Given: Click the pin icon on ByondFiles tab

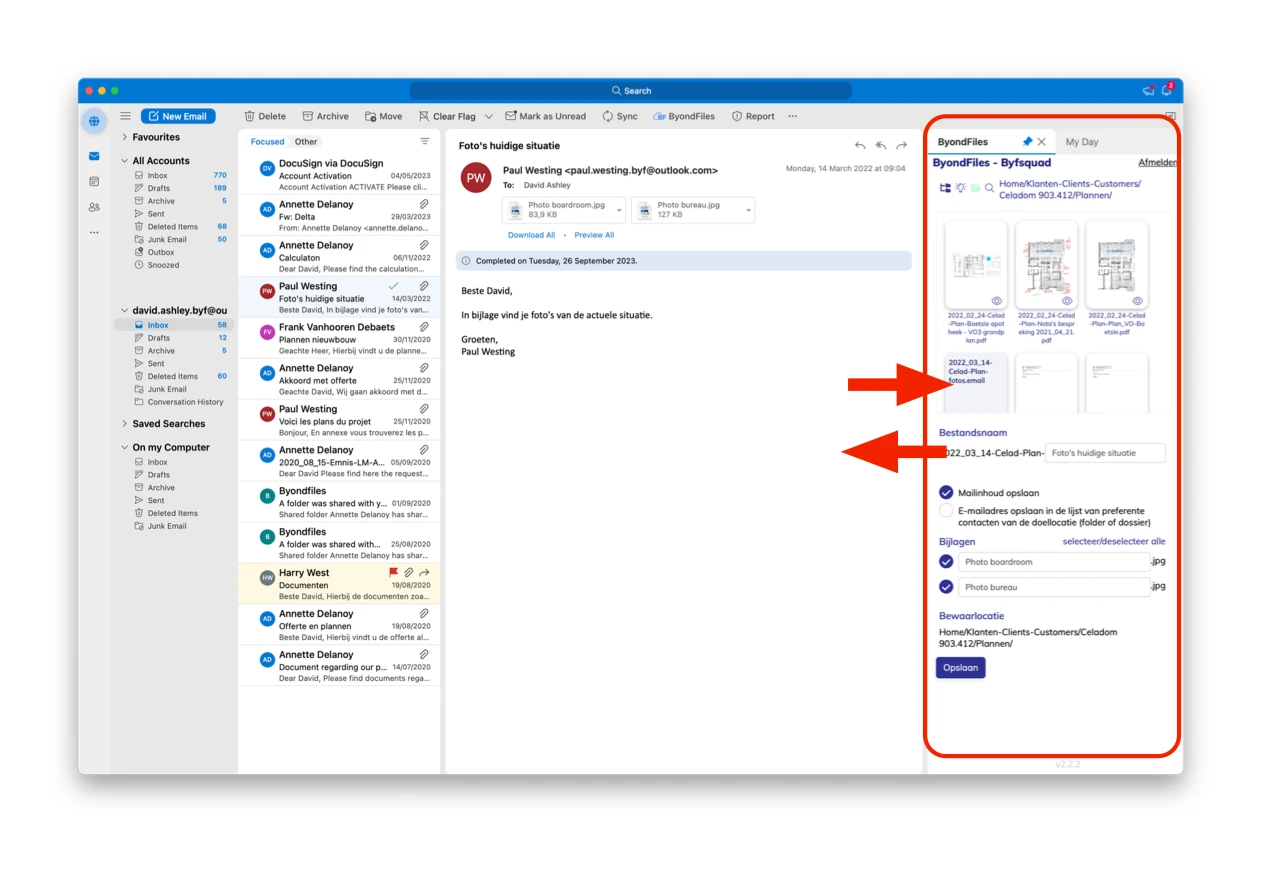Looking at the screenshot, I should point(1027,142).
